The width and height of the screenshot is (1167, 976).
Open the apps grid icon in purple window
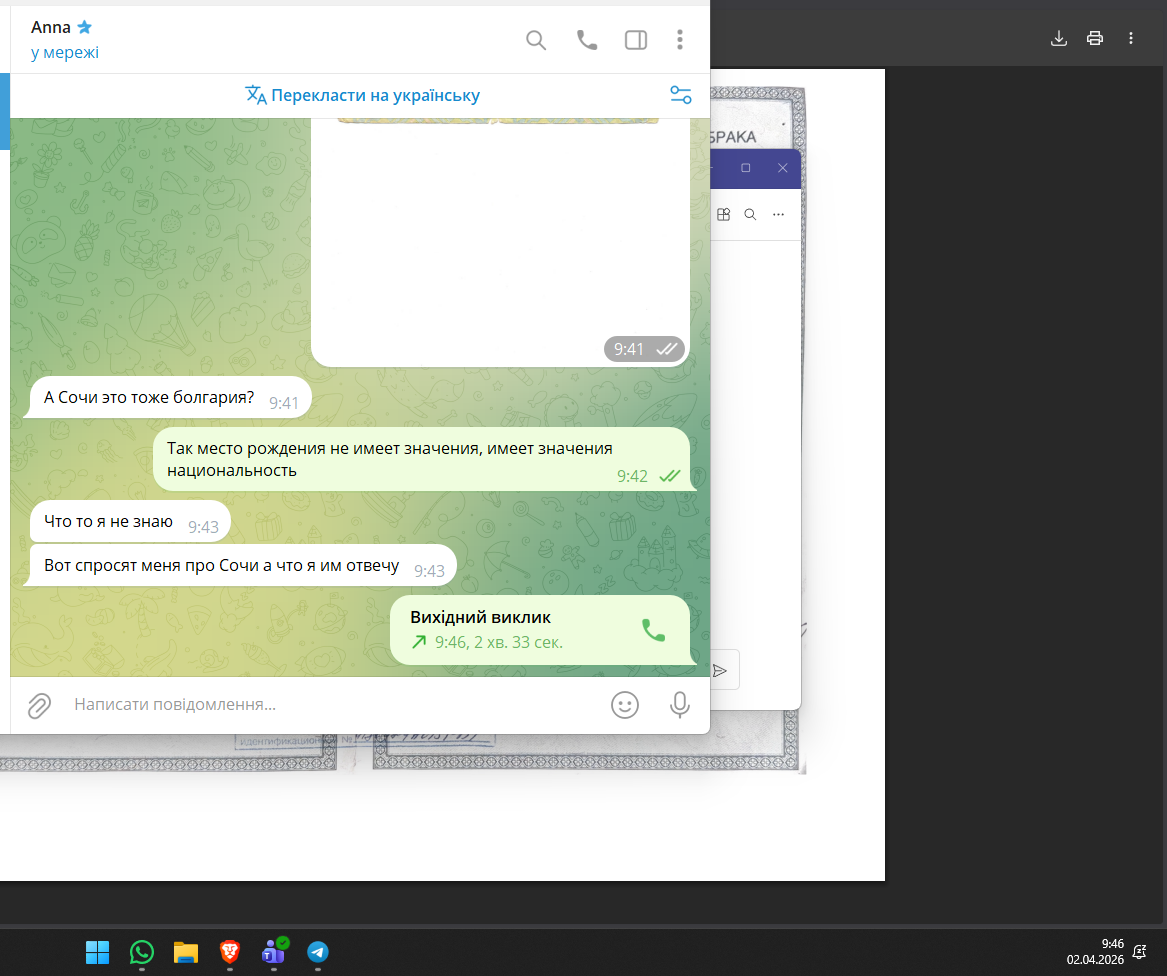(723, 215)
